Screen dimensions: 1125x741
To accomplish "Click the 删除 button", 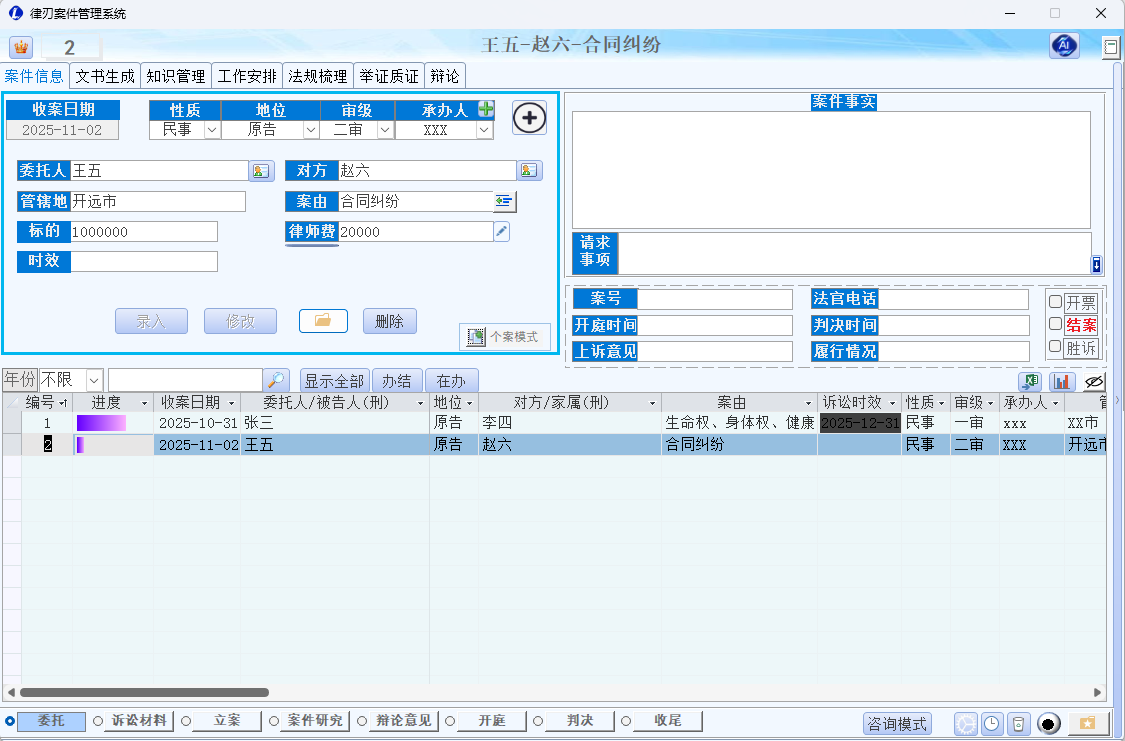I will [x=389, y=321].
